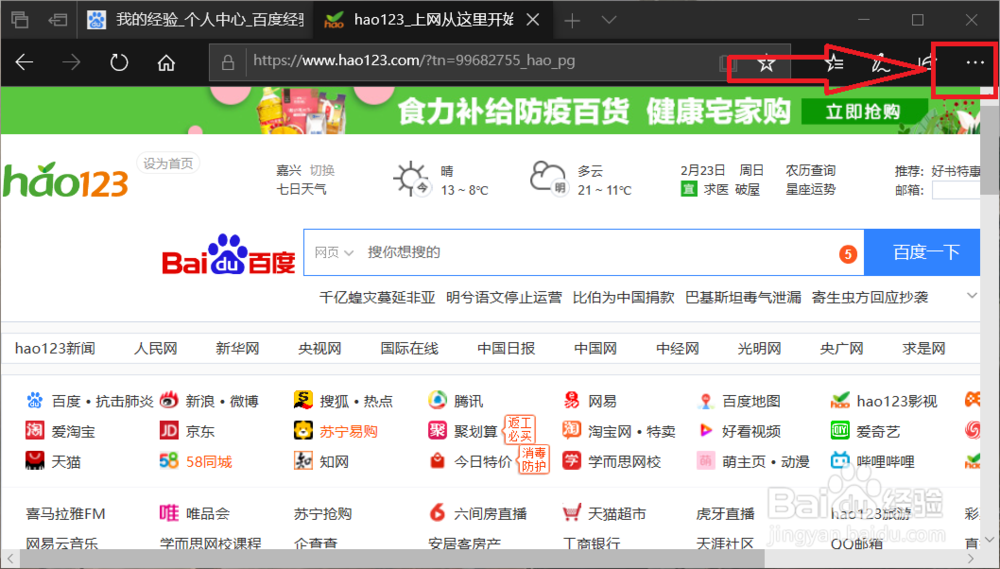
Task: Click the orange 5 notification badge
Action: [x=848, y=255]
